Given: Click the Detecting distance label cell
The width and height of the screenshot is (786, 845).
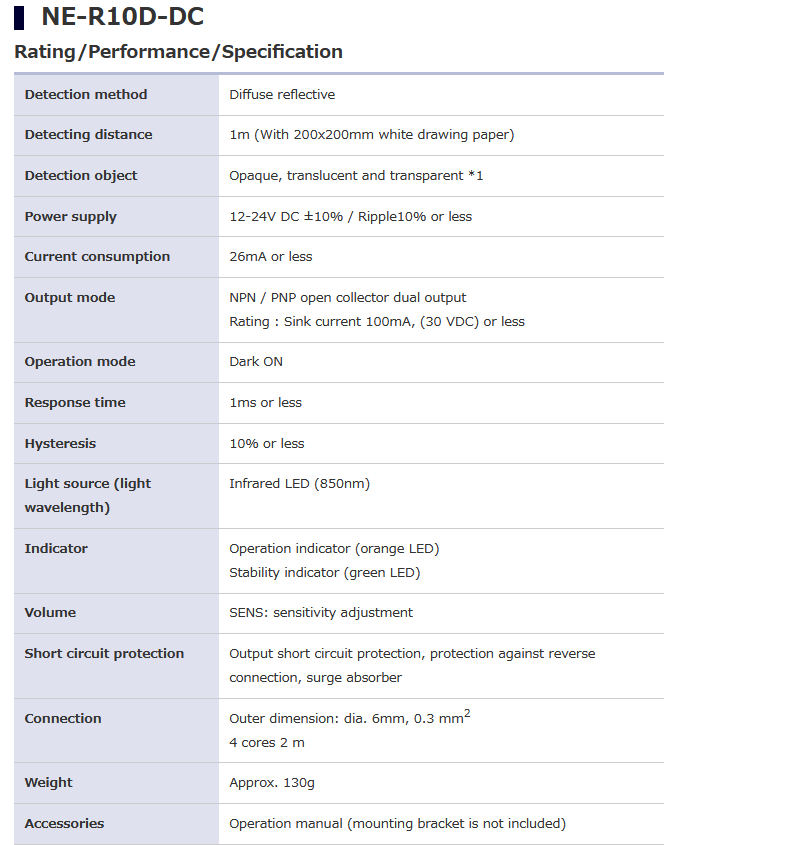Looking at the screenshot, I should 89,135.
